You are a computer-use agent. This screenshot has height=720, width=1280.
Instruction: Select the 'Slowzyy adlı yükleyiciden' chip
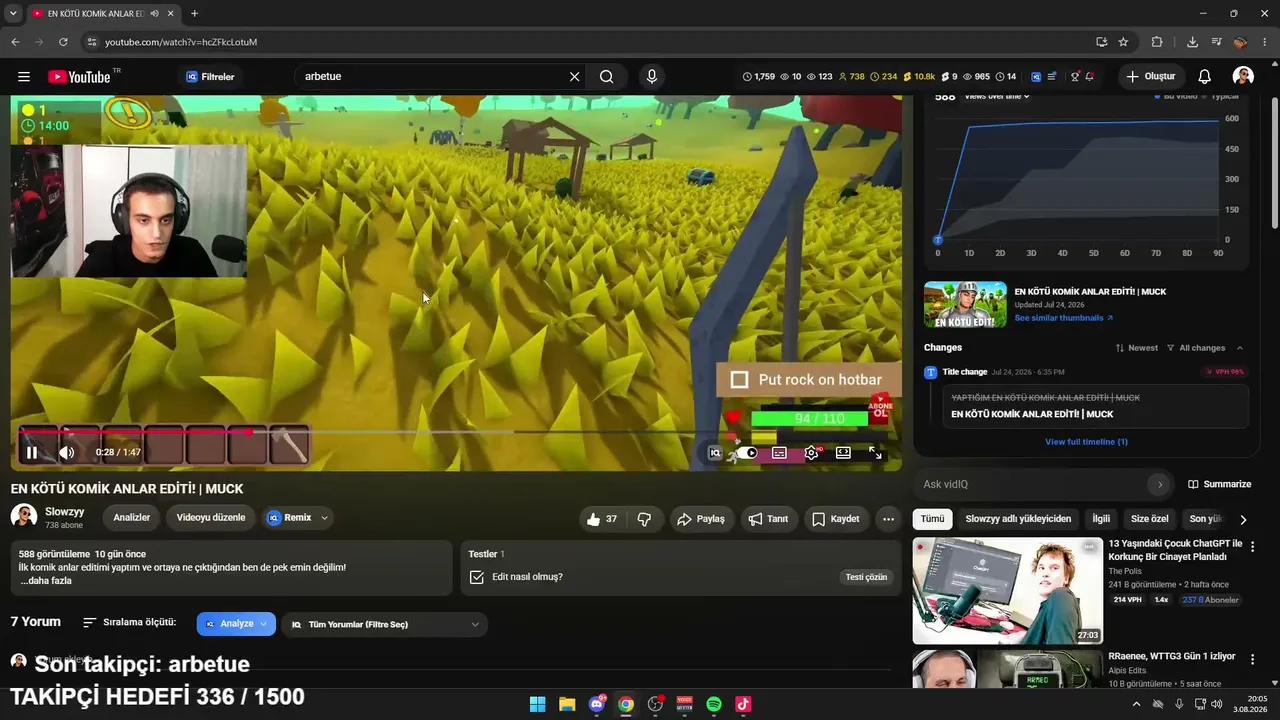tap(1018, 519)
